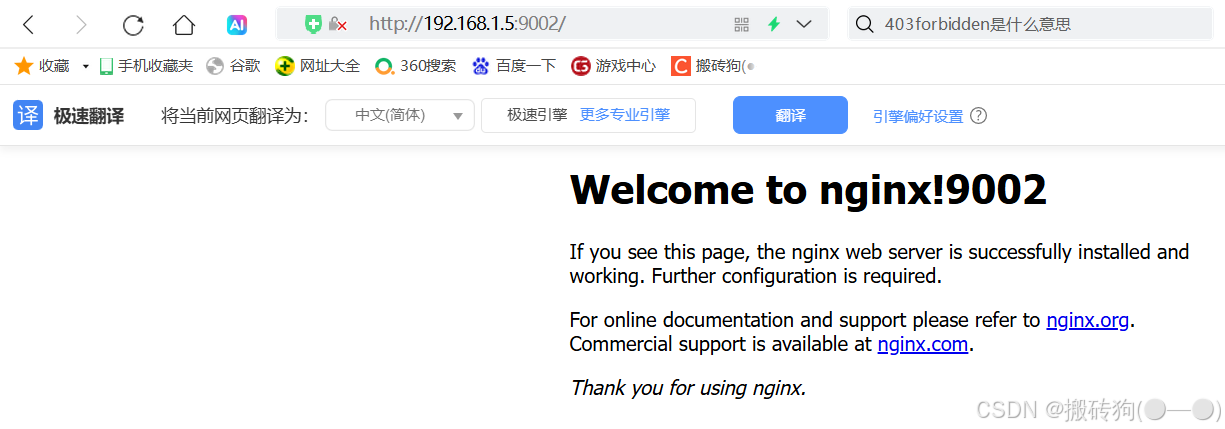This screenshot has height=429, width=1225.
Task: Reload the page with the refresh icon
Action: pos(133,24)
